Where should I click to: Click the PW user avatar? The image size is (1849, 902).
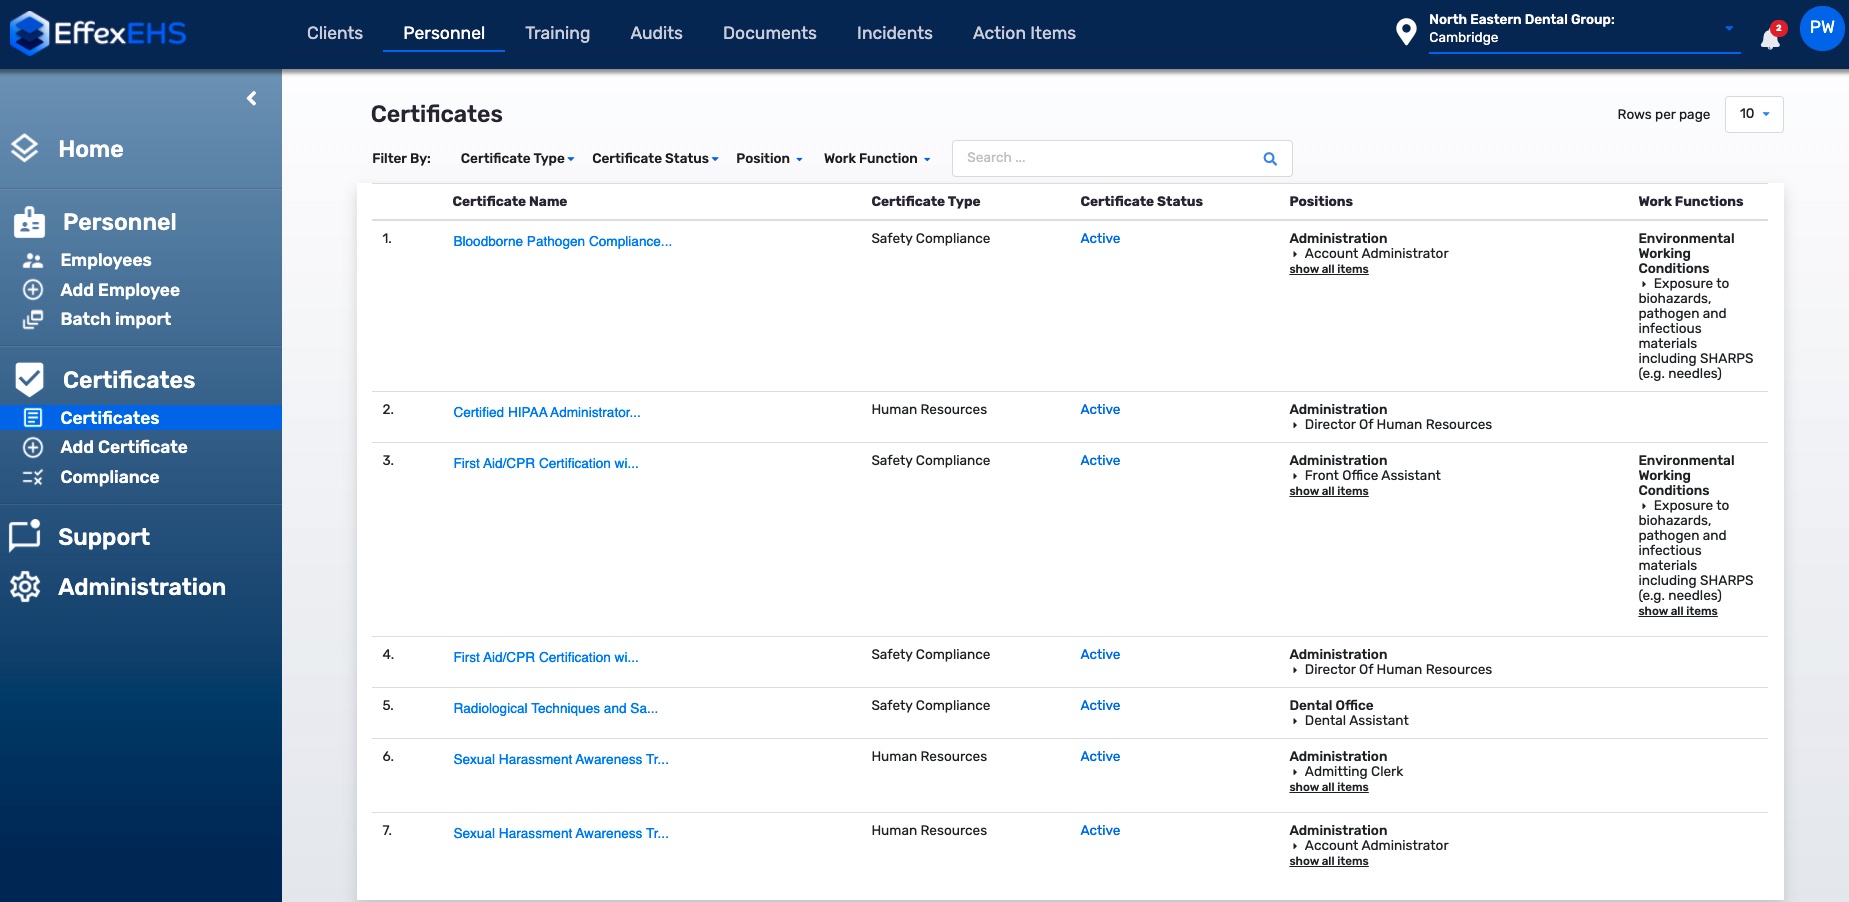click(1821, 28)
